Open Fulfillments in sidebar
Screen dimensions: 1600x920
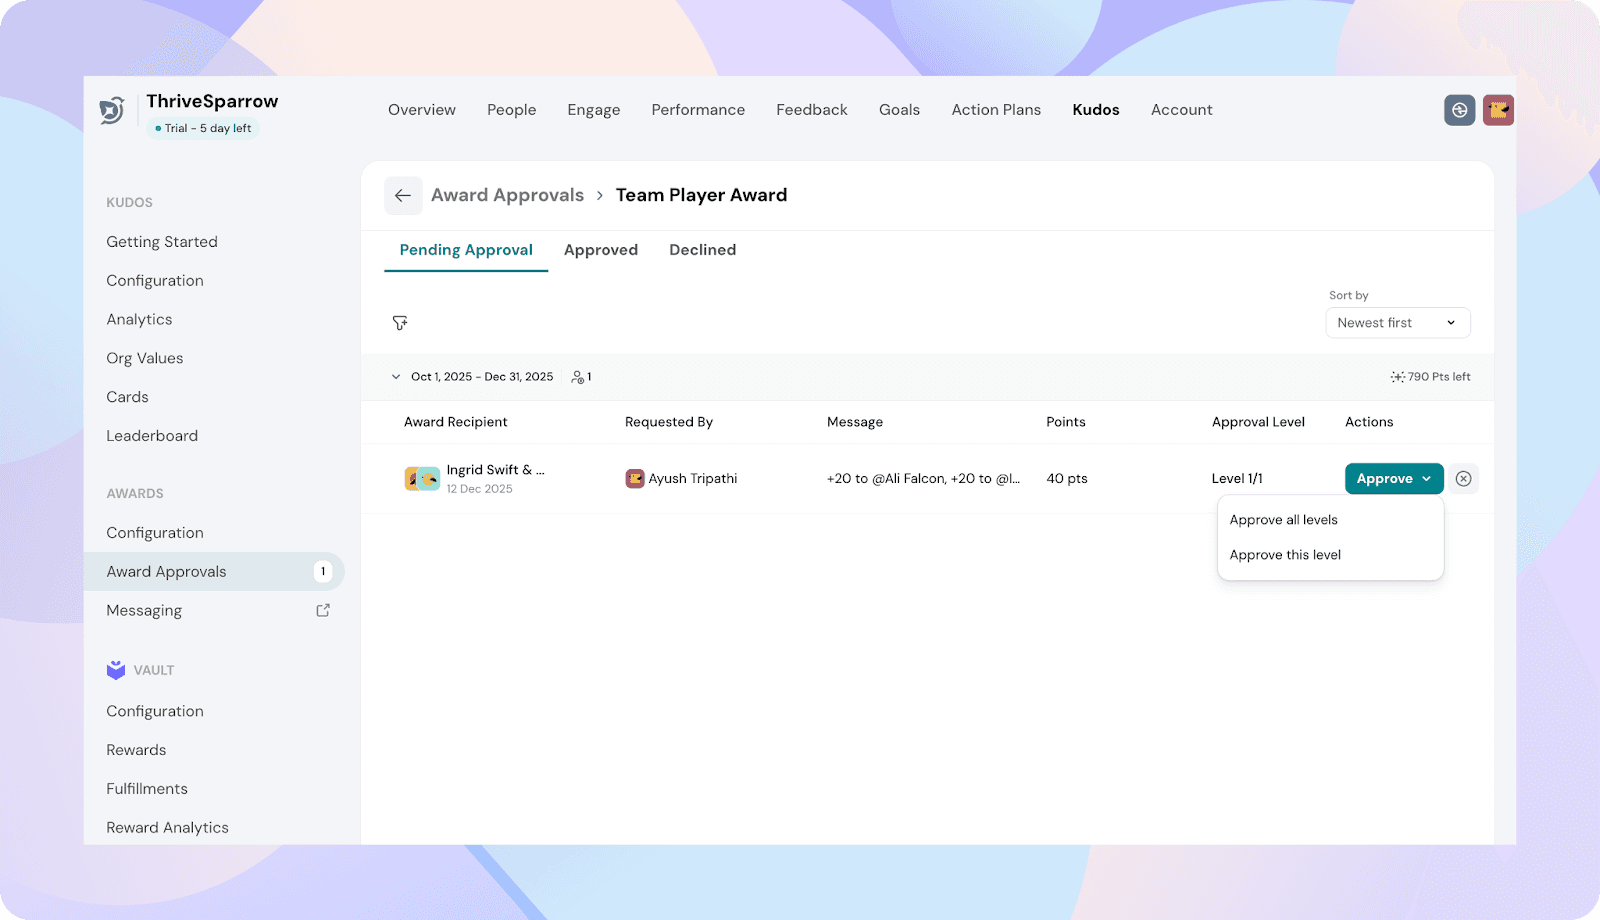pyautogui.click(x=147, y=789)
